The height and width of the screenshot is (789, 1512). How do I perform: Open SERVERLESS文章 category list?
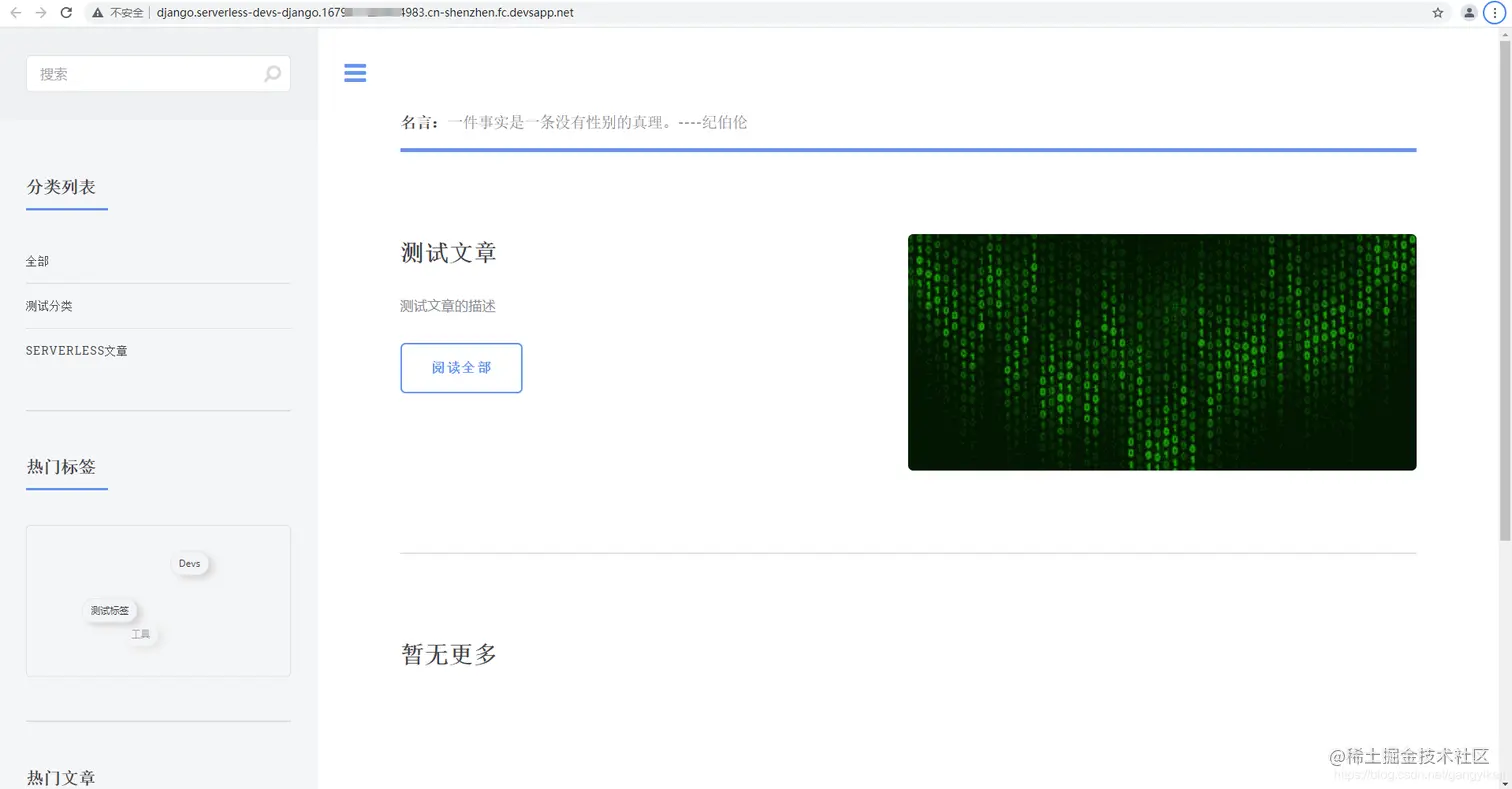coord(77,351)
